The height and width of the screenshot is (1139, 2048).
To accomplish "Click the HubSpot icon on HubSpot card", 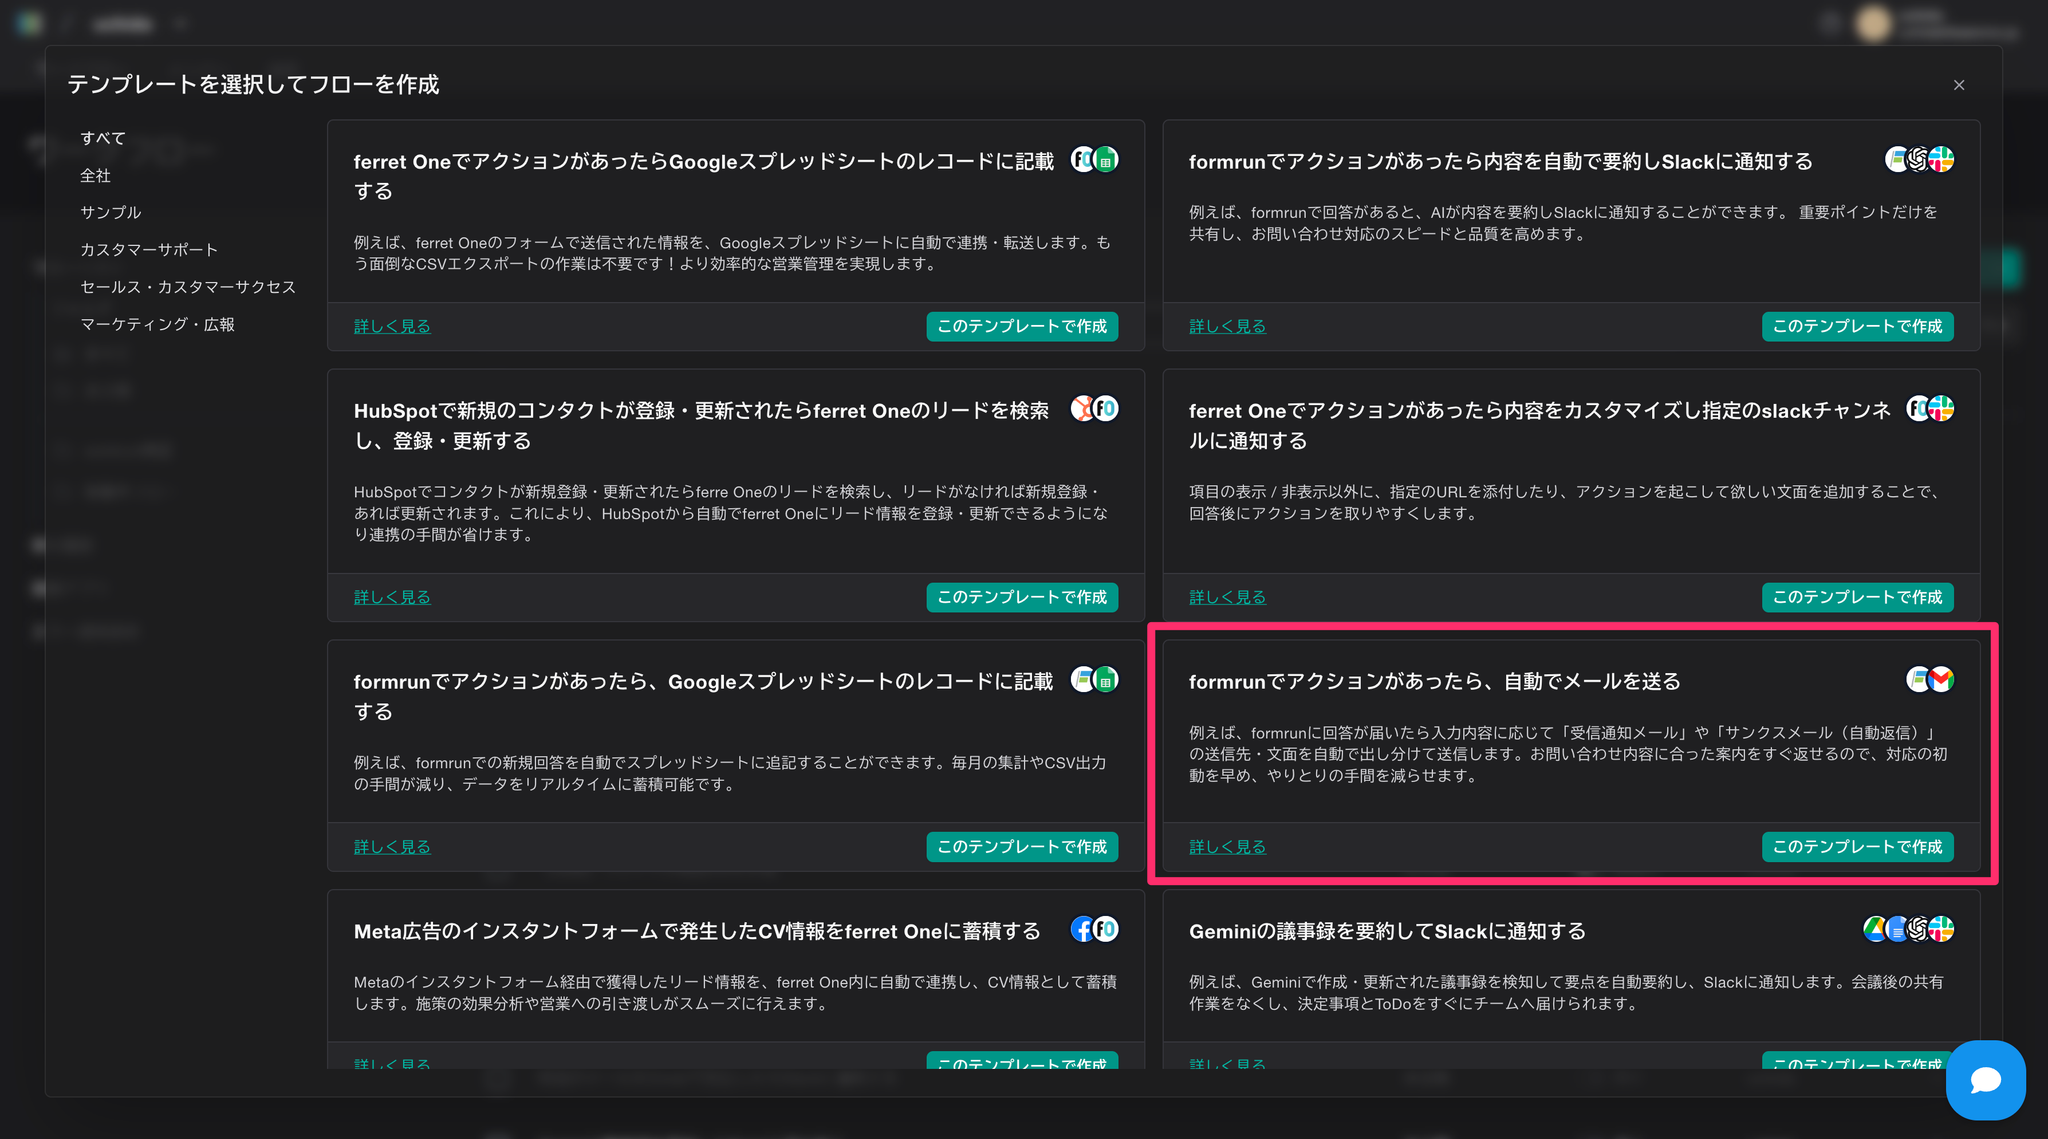I will (x=1082, y=409).
